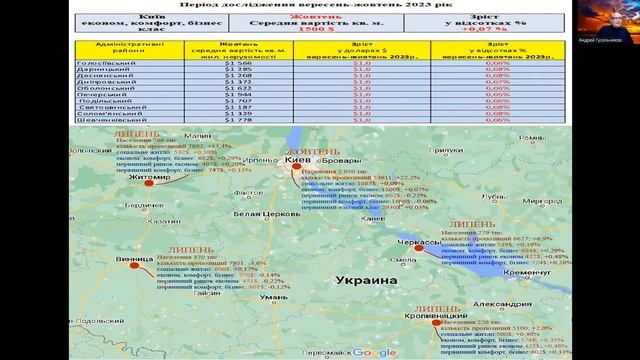Click the '$1 778' price cell for Шевченківський
The image size is (640, 360).
click(238, 120)
